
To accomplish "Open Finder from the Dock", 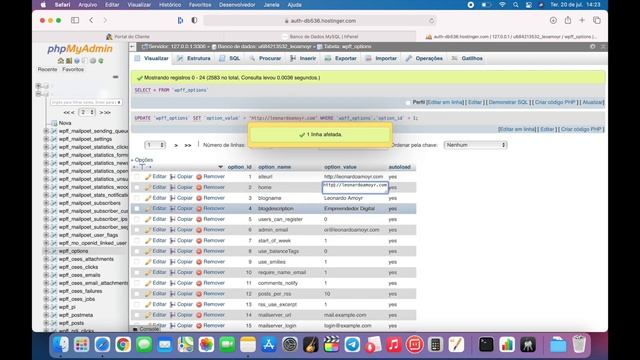I will pos(61,345).
